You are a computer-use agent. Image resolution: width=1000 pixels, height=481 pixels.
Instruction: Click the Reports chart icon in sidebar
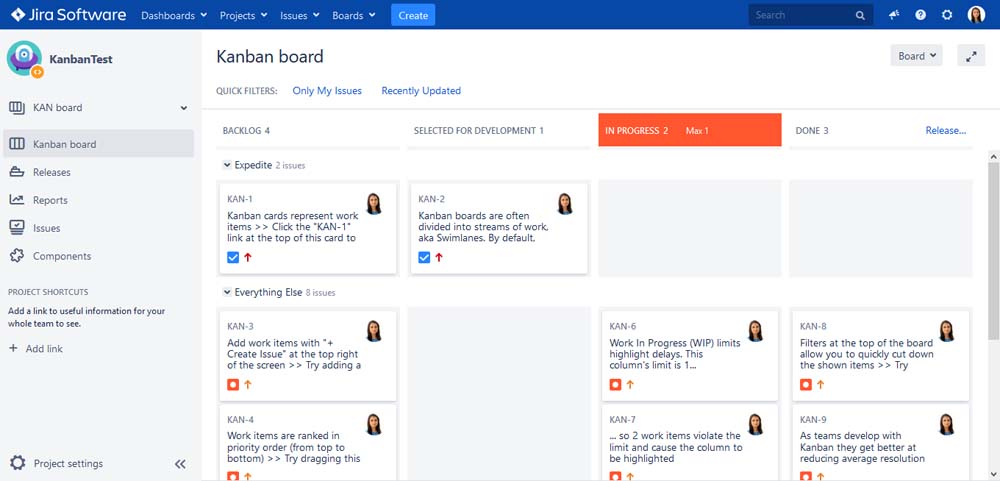click(17, 200)
